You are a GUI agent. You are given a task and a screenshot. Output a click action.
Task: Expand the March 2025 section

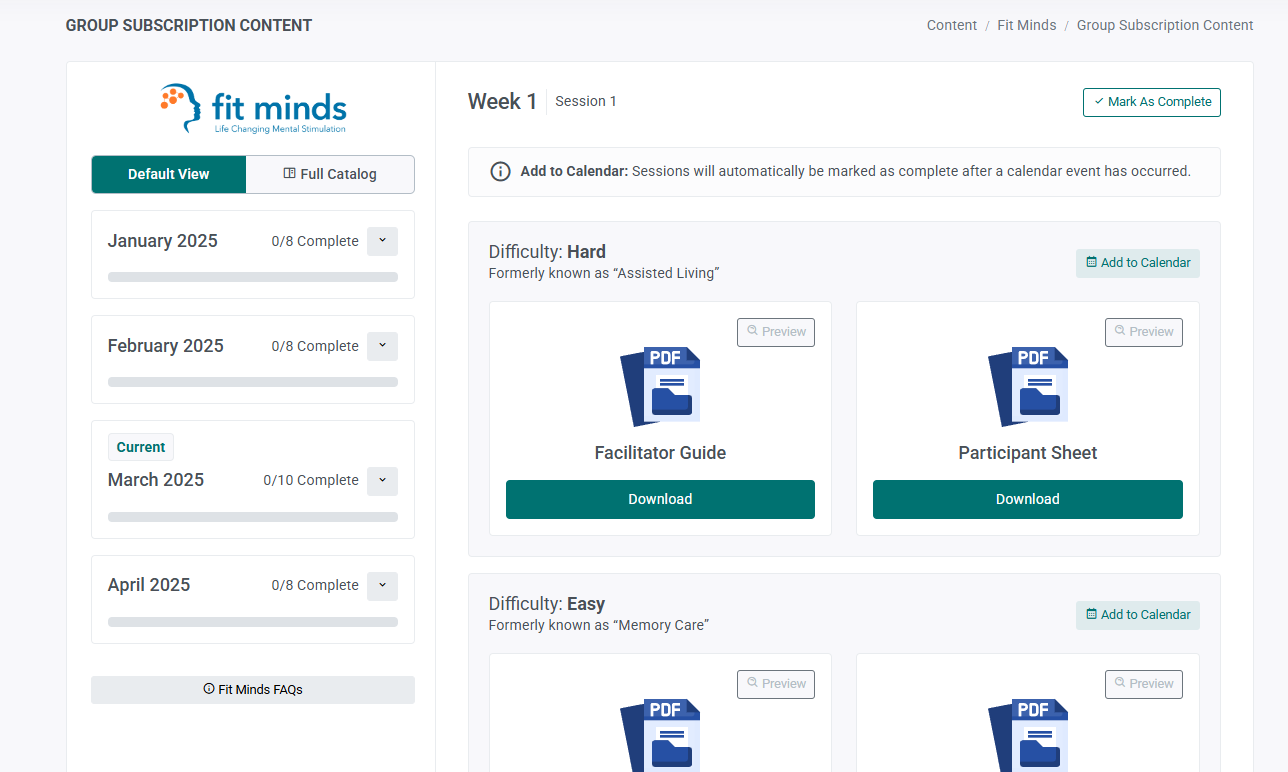(382, 481)
